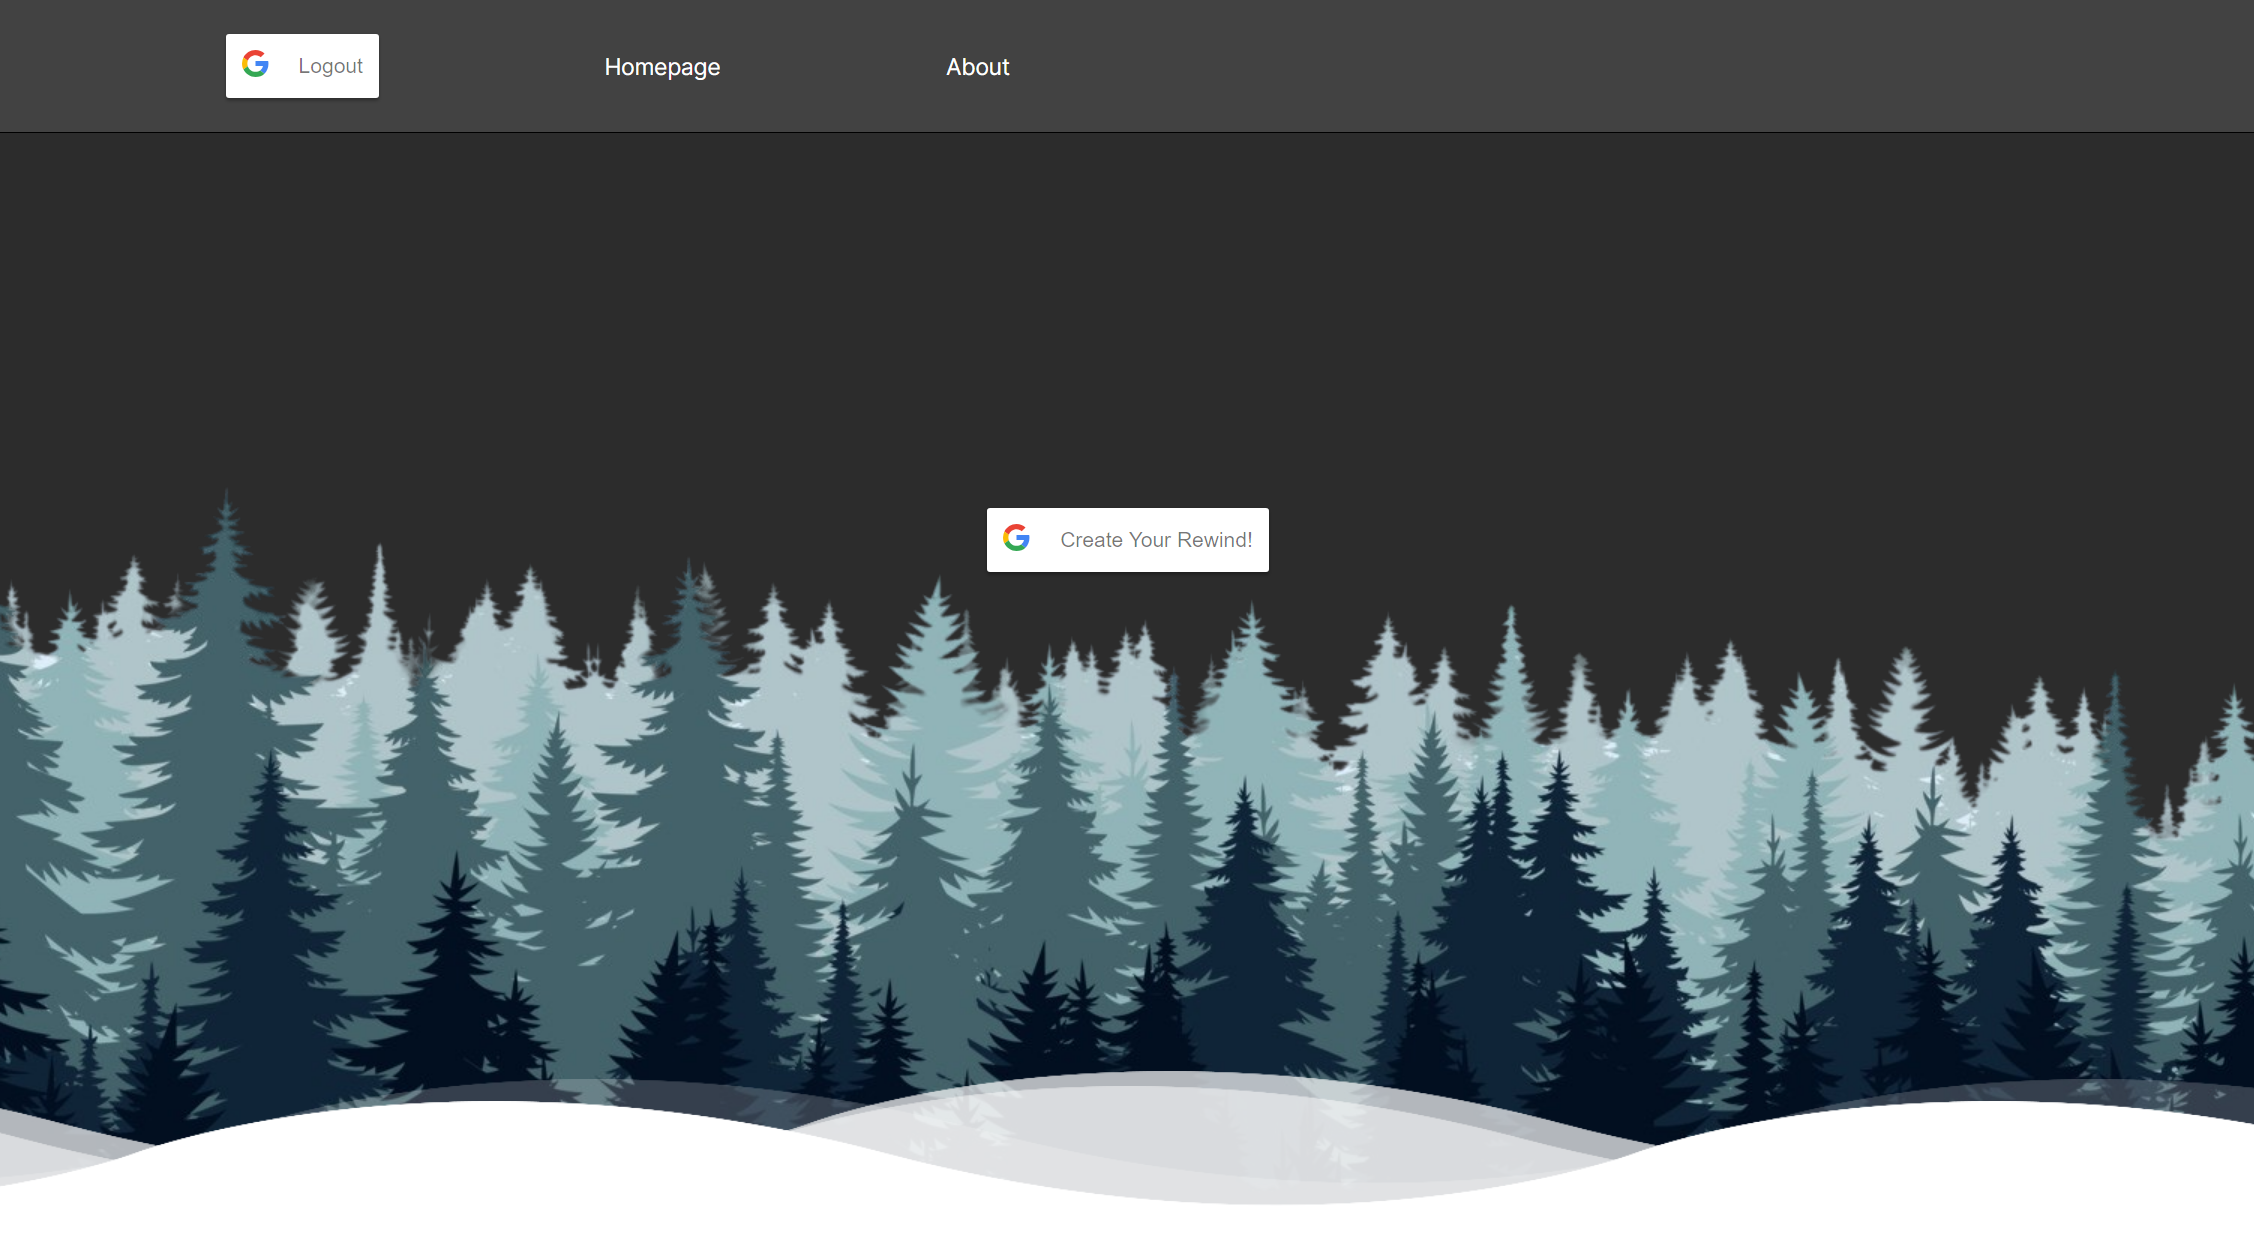Image resolution: width=2254 pixels, height=1244 pixels.
Task: Click empty dark area of the navigation bar
Action: pyautogui.click(x=1600, y=66)
